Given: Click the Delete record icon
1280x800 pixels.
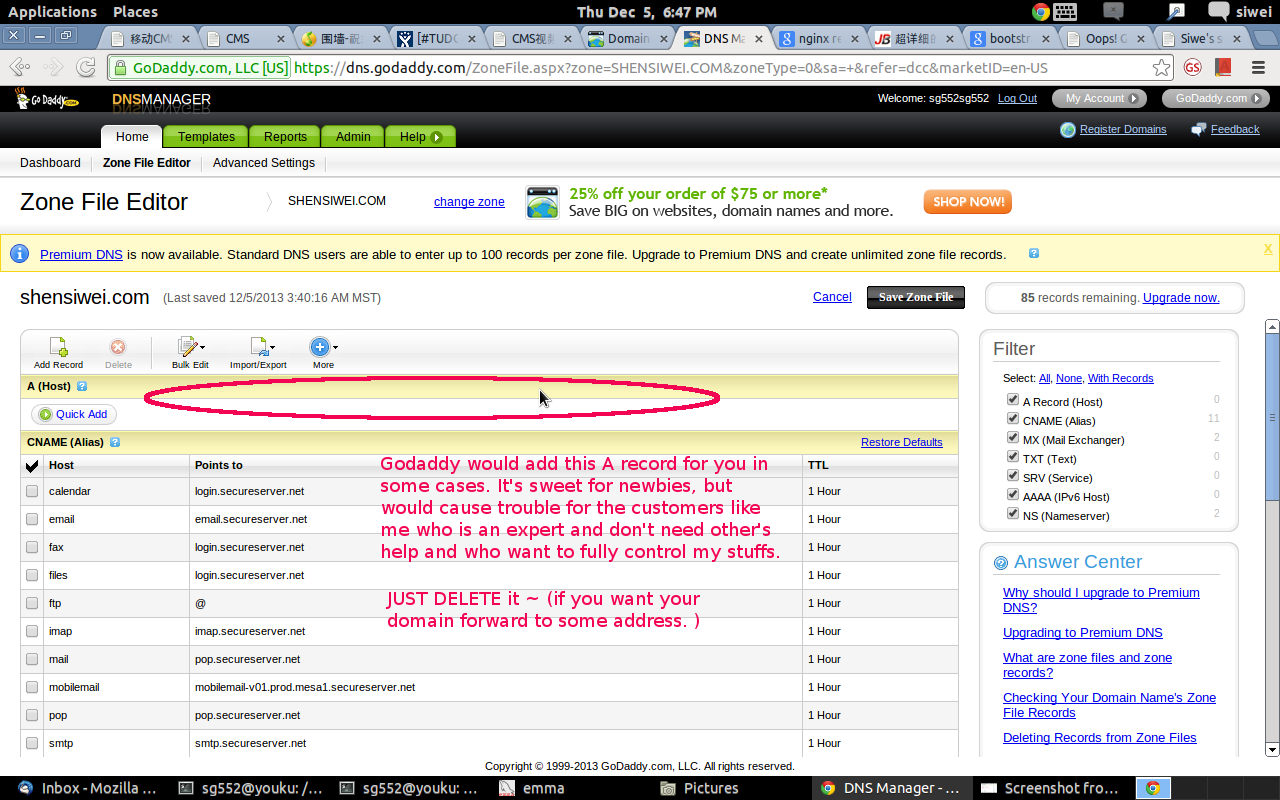Looking at the screenshot, I should point(118,345).
